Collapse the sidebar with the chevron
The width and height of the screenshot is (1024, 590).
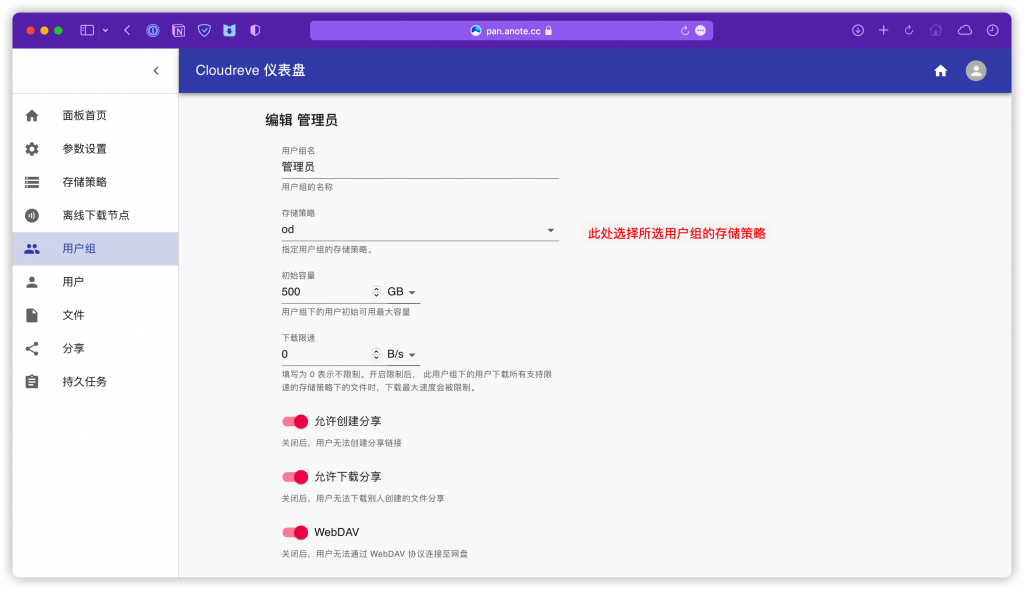[156, 71]
